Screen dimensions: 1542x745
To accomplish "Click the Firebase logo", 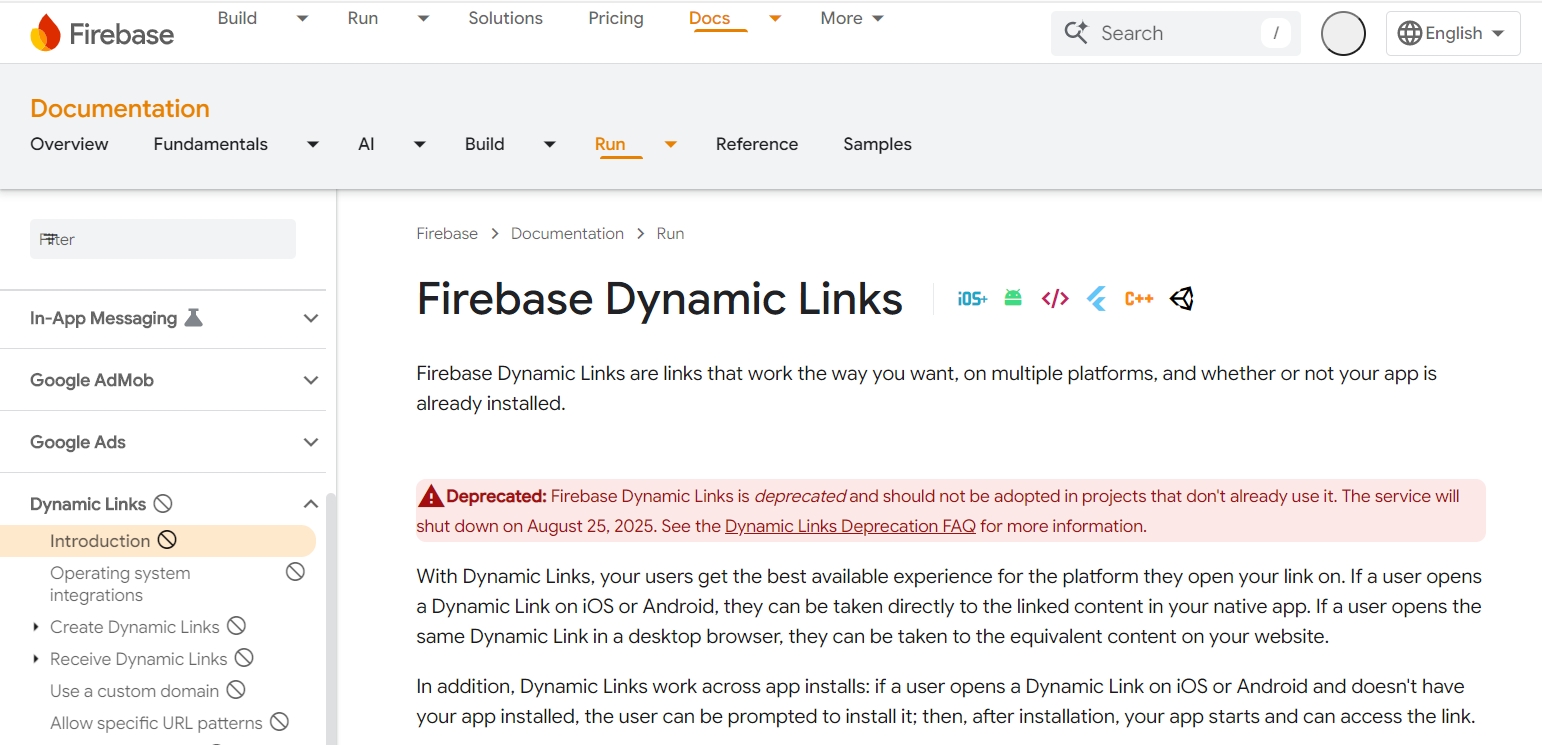I will pos(102,33).
